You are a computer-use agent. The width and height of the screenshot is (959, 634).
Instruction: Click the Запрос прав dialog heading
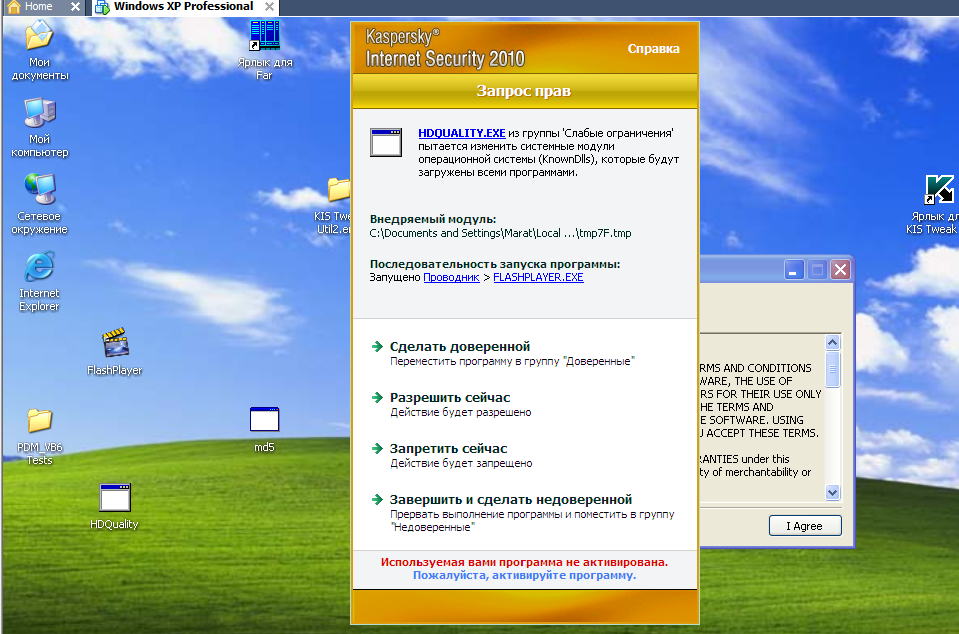click(x=524, y=91)
